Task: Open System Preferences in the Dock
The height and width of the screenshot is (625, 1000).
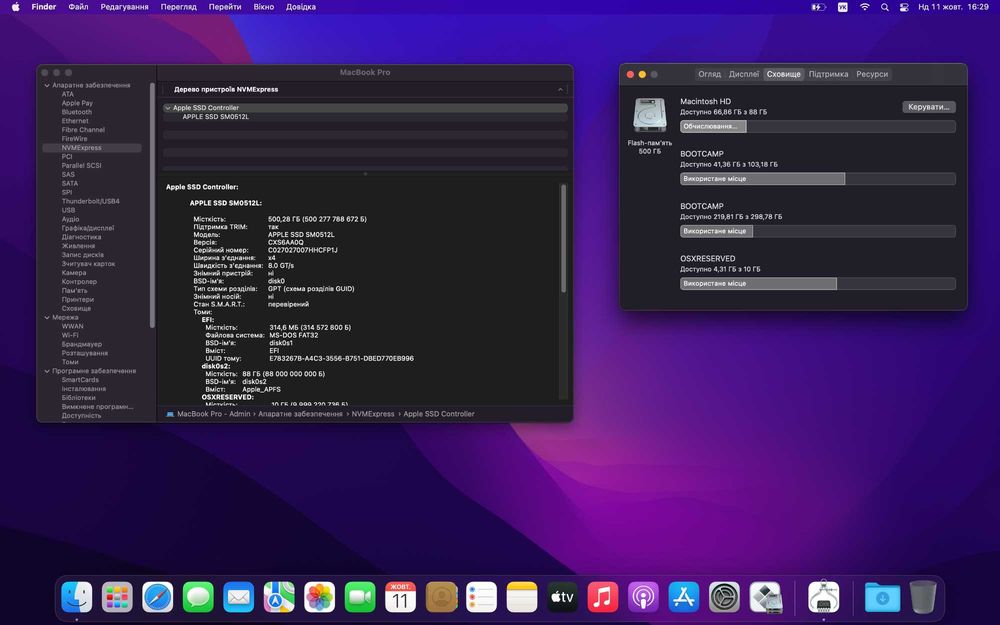Action: pyautogui.click(x=724, y=598)
